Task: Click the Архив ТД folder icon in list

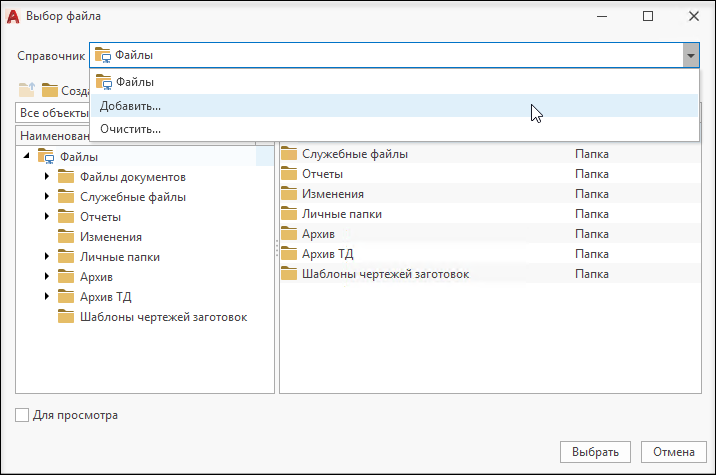Action: click(289, 253)
